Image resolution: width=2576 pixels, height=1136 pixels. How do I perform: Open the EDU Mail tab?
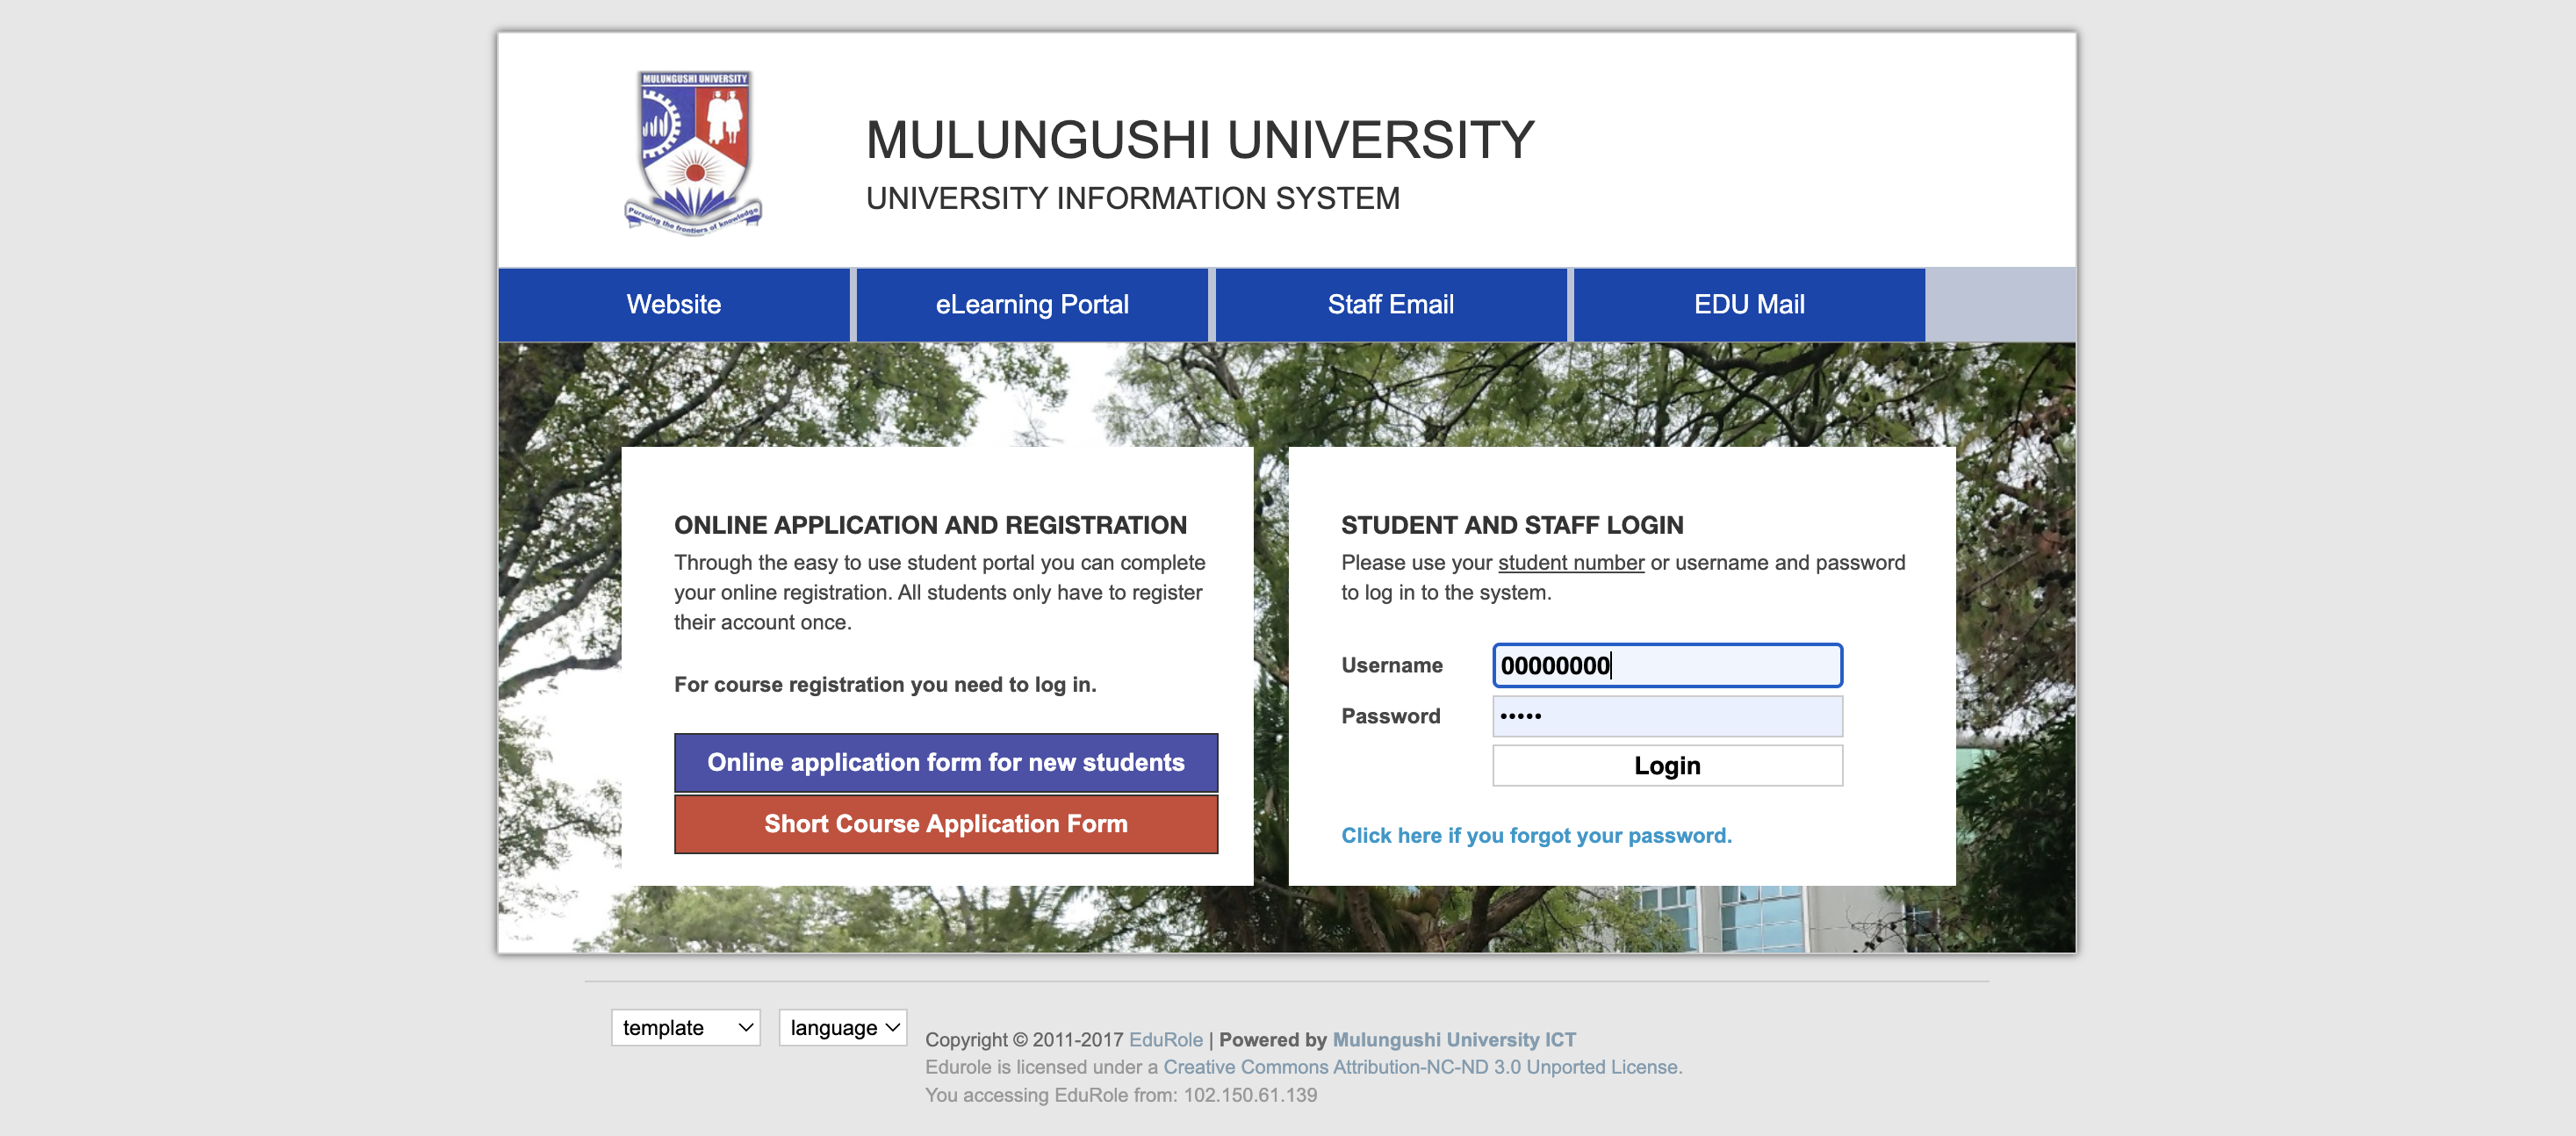[1748, 304]
